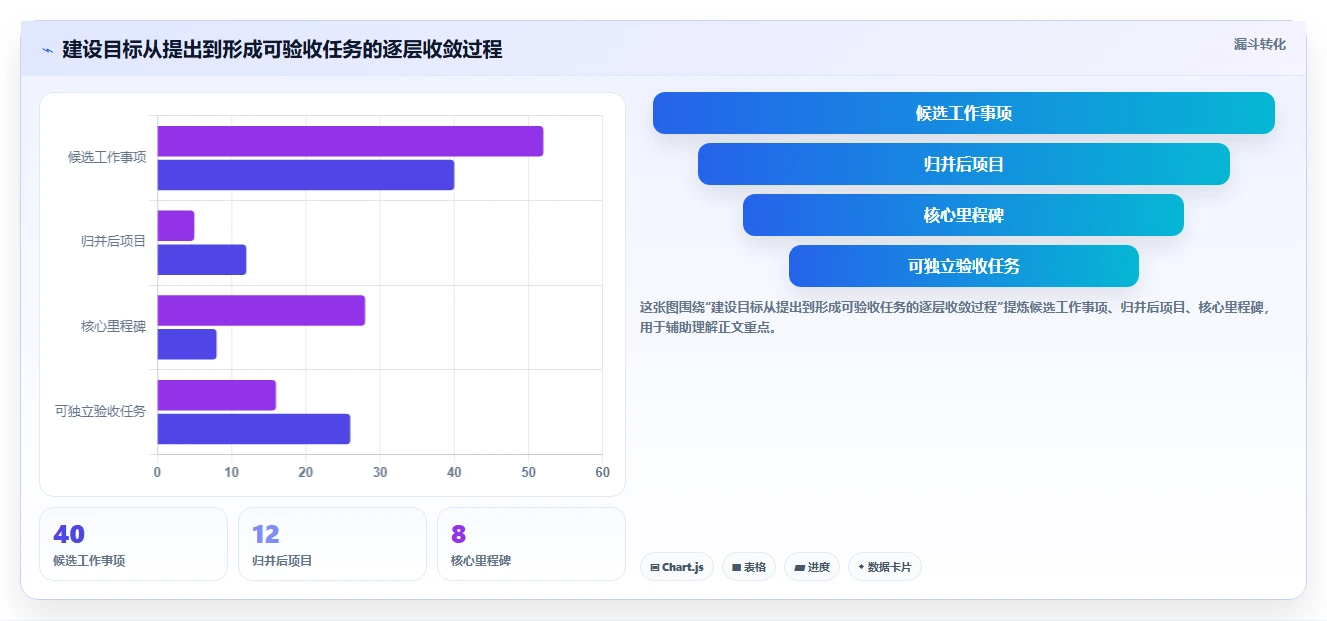Click the x-axis tick label 30
The image size is (1327, 621).
tap(380, 472)
